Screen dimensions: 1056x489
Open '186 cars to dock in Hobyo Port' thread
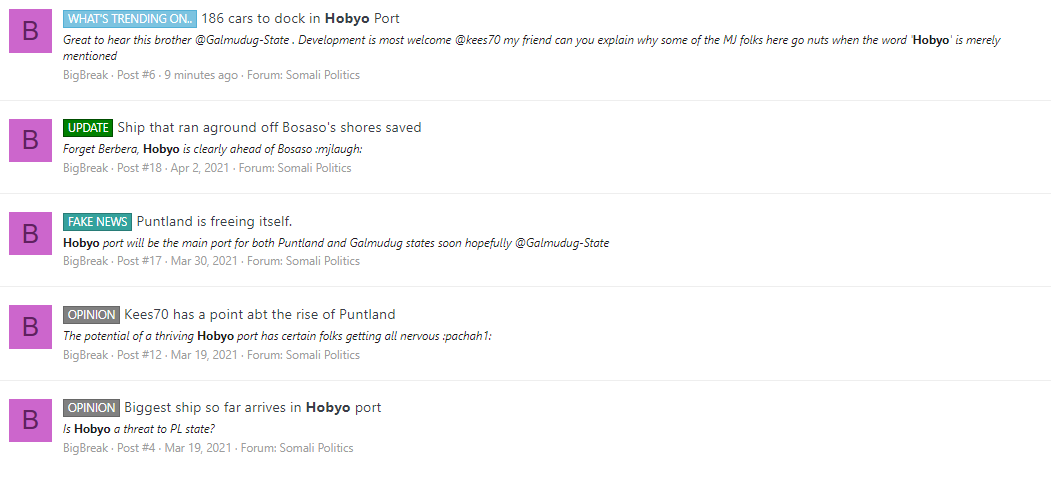tap(300, 19)
